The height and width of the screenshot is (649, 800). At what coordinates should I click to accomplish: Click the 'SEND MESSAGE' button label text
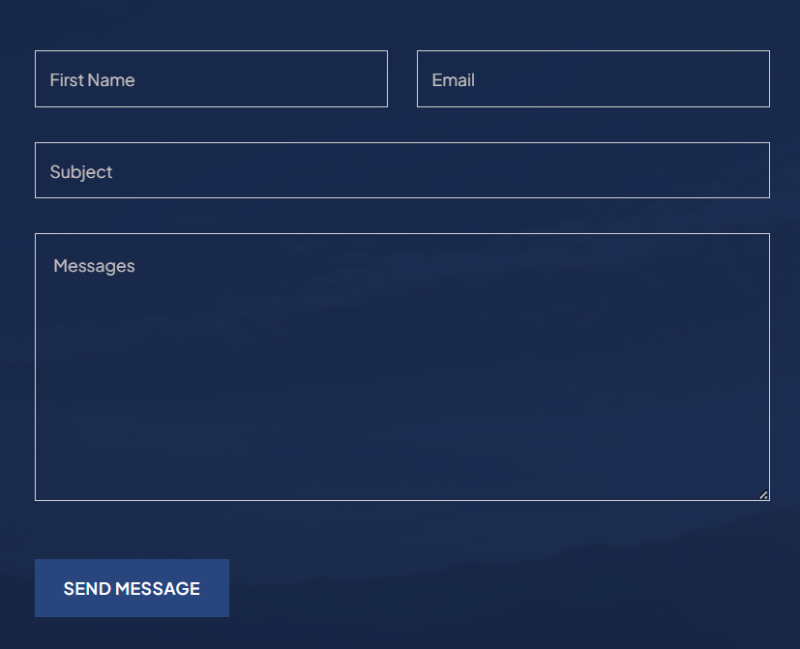click(132, 589)
